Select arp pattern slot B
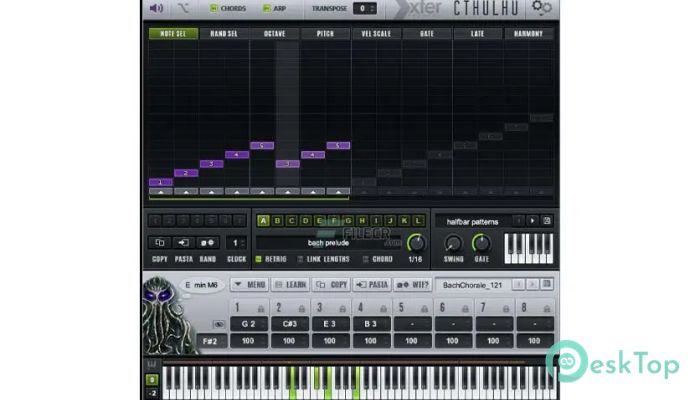700x400 pixels. click(x=277, y=221)
